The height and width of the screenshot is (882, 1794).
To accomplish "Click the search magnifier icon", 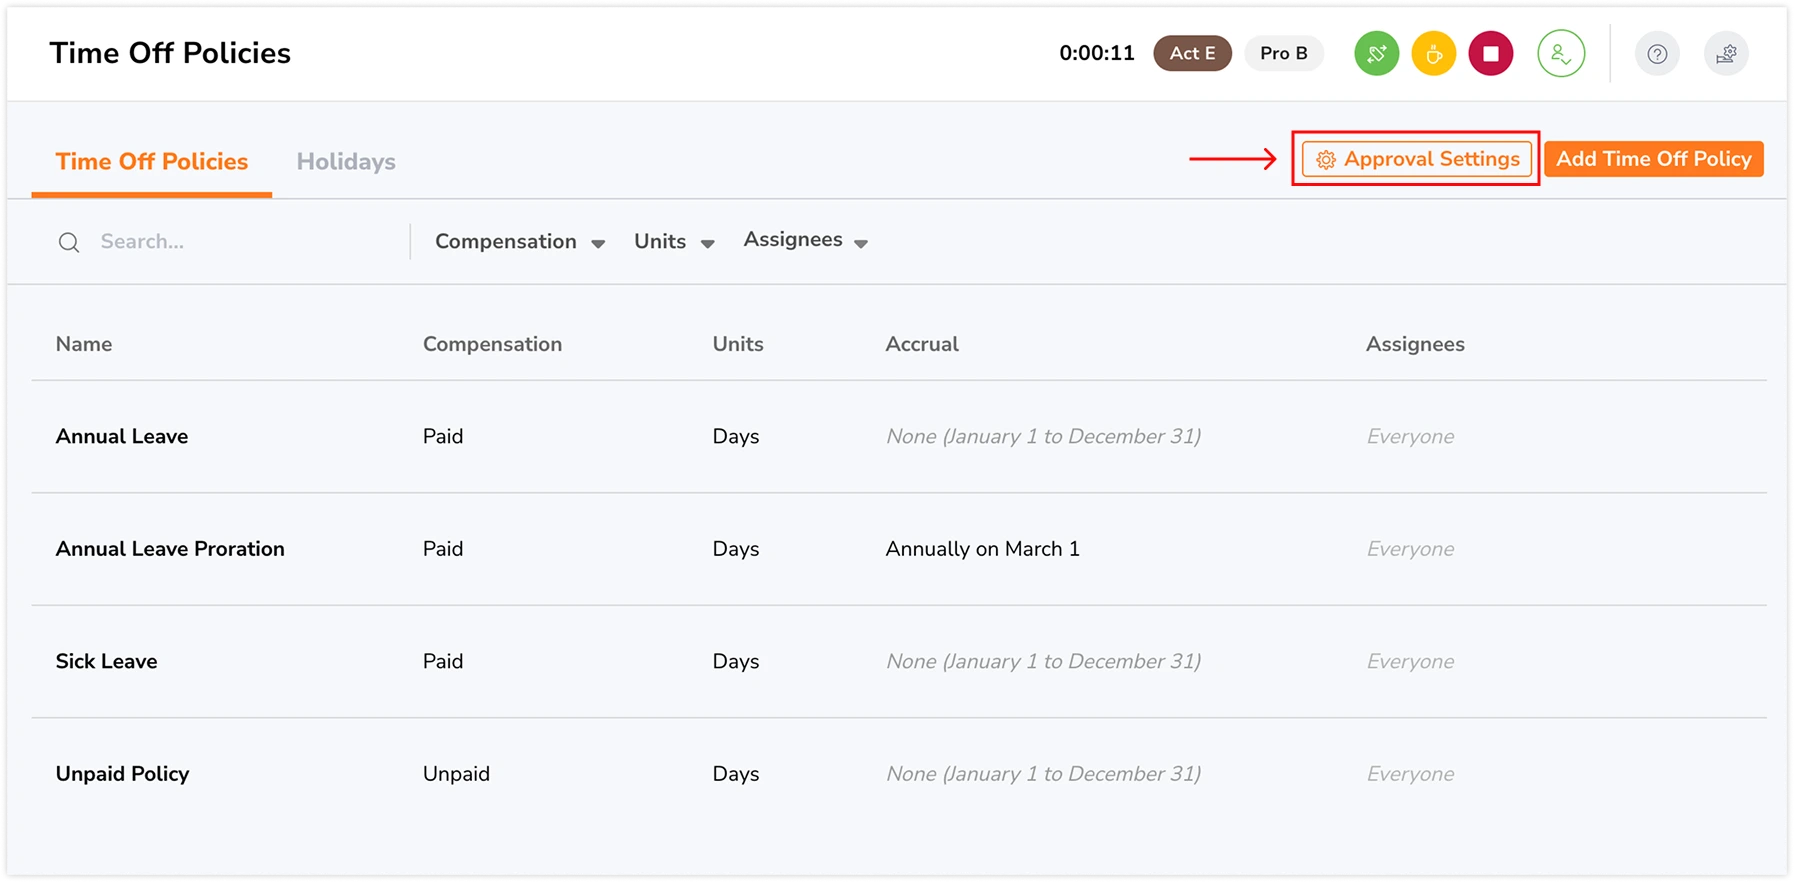I will [x=69, y=242].
